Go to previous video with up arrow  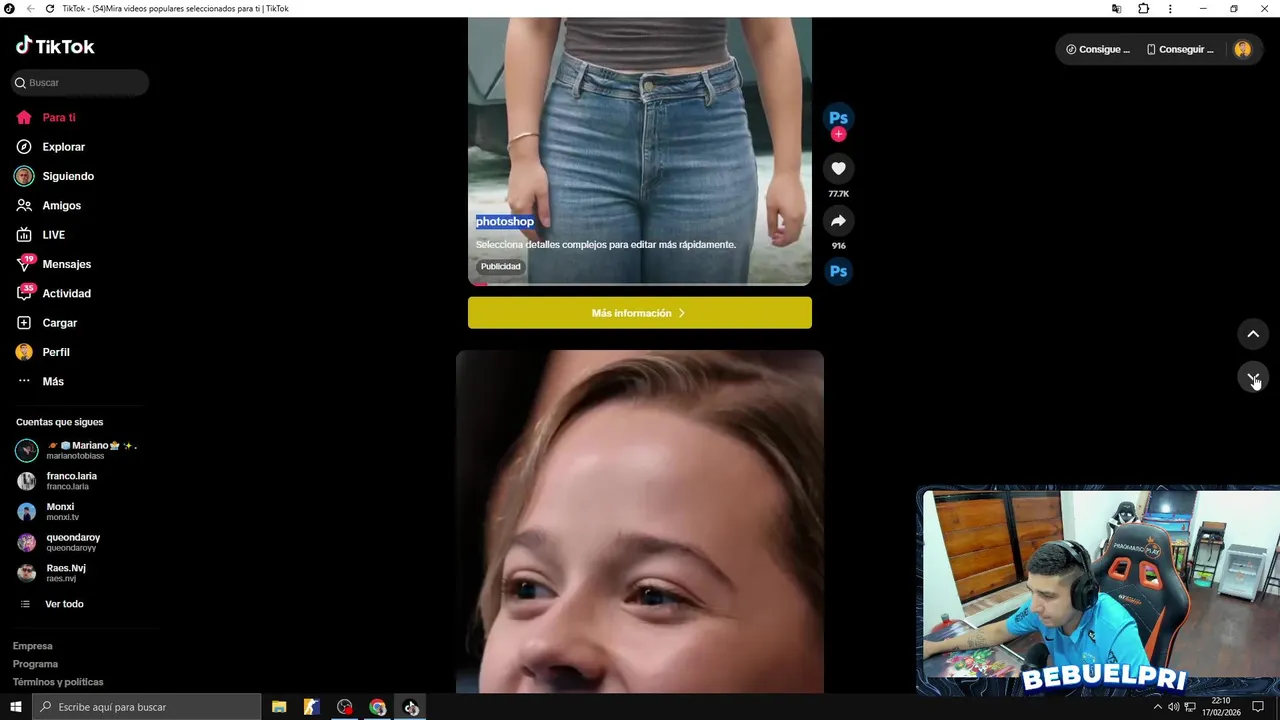(1253, 334)
